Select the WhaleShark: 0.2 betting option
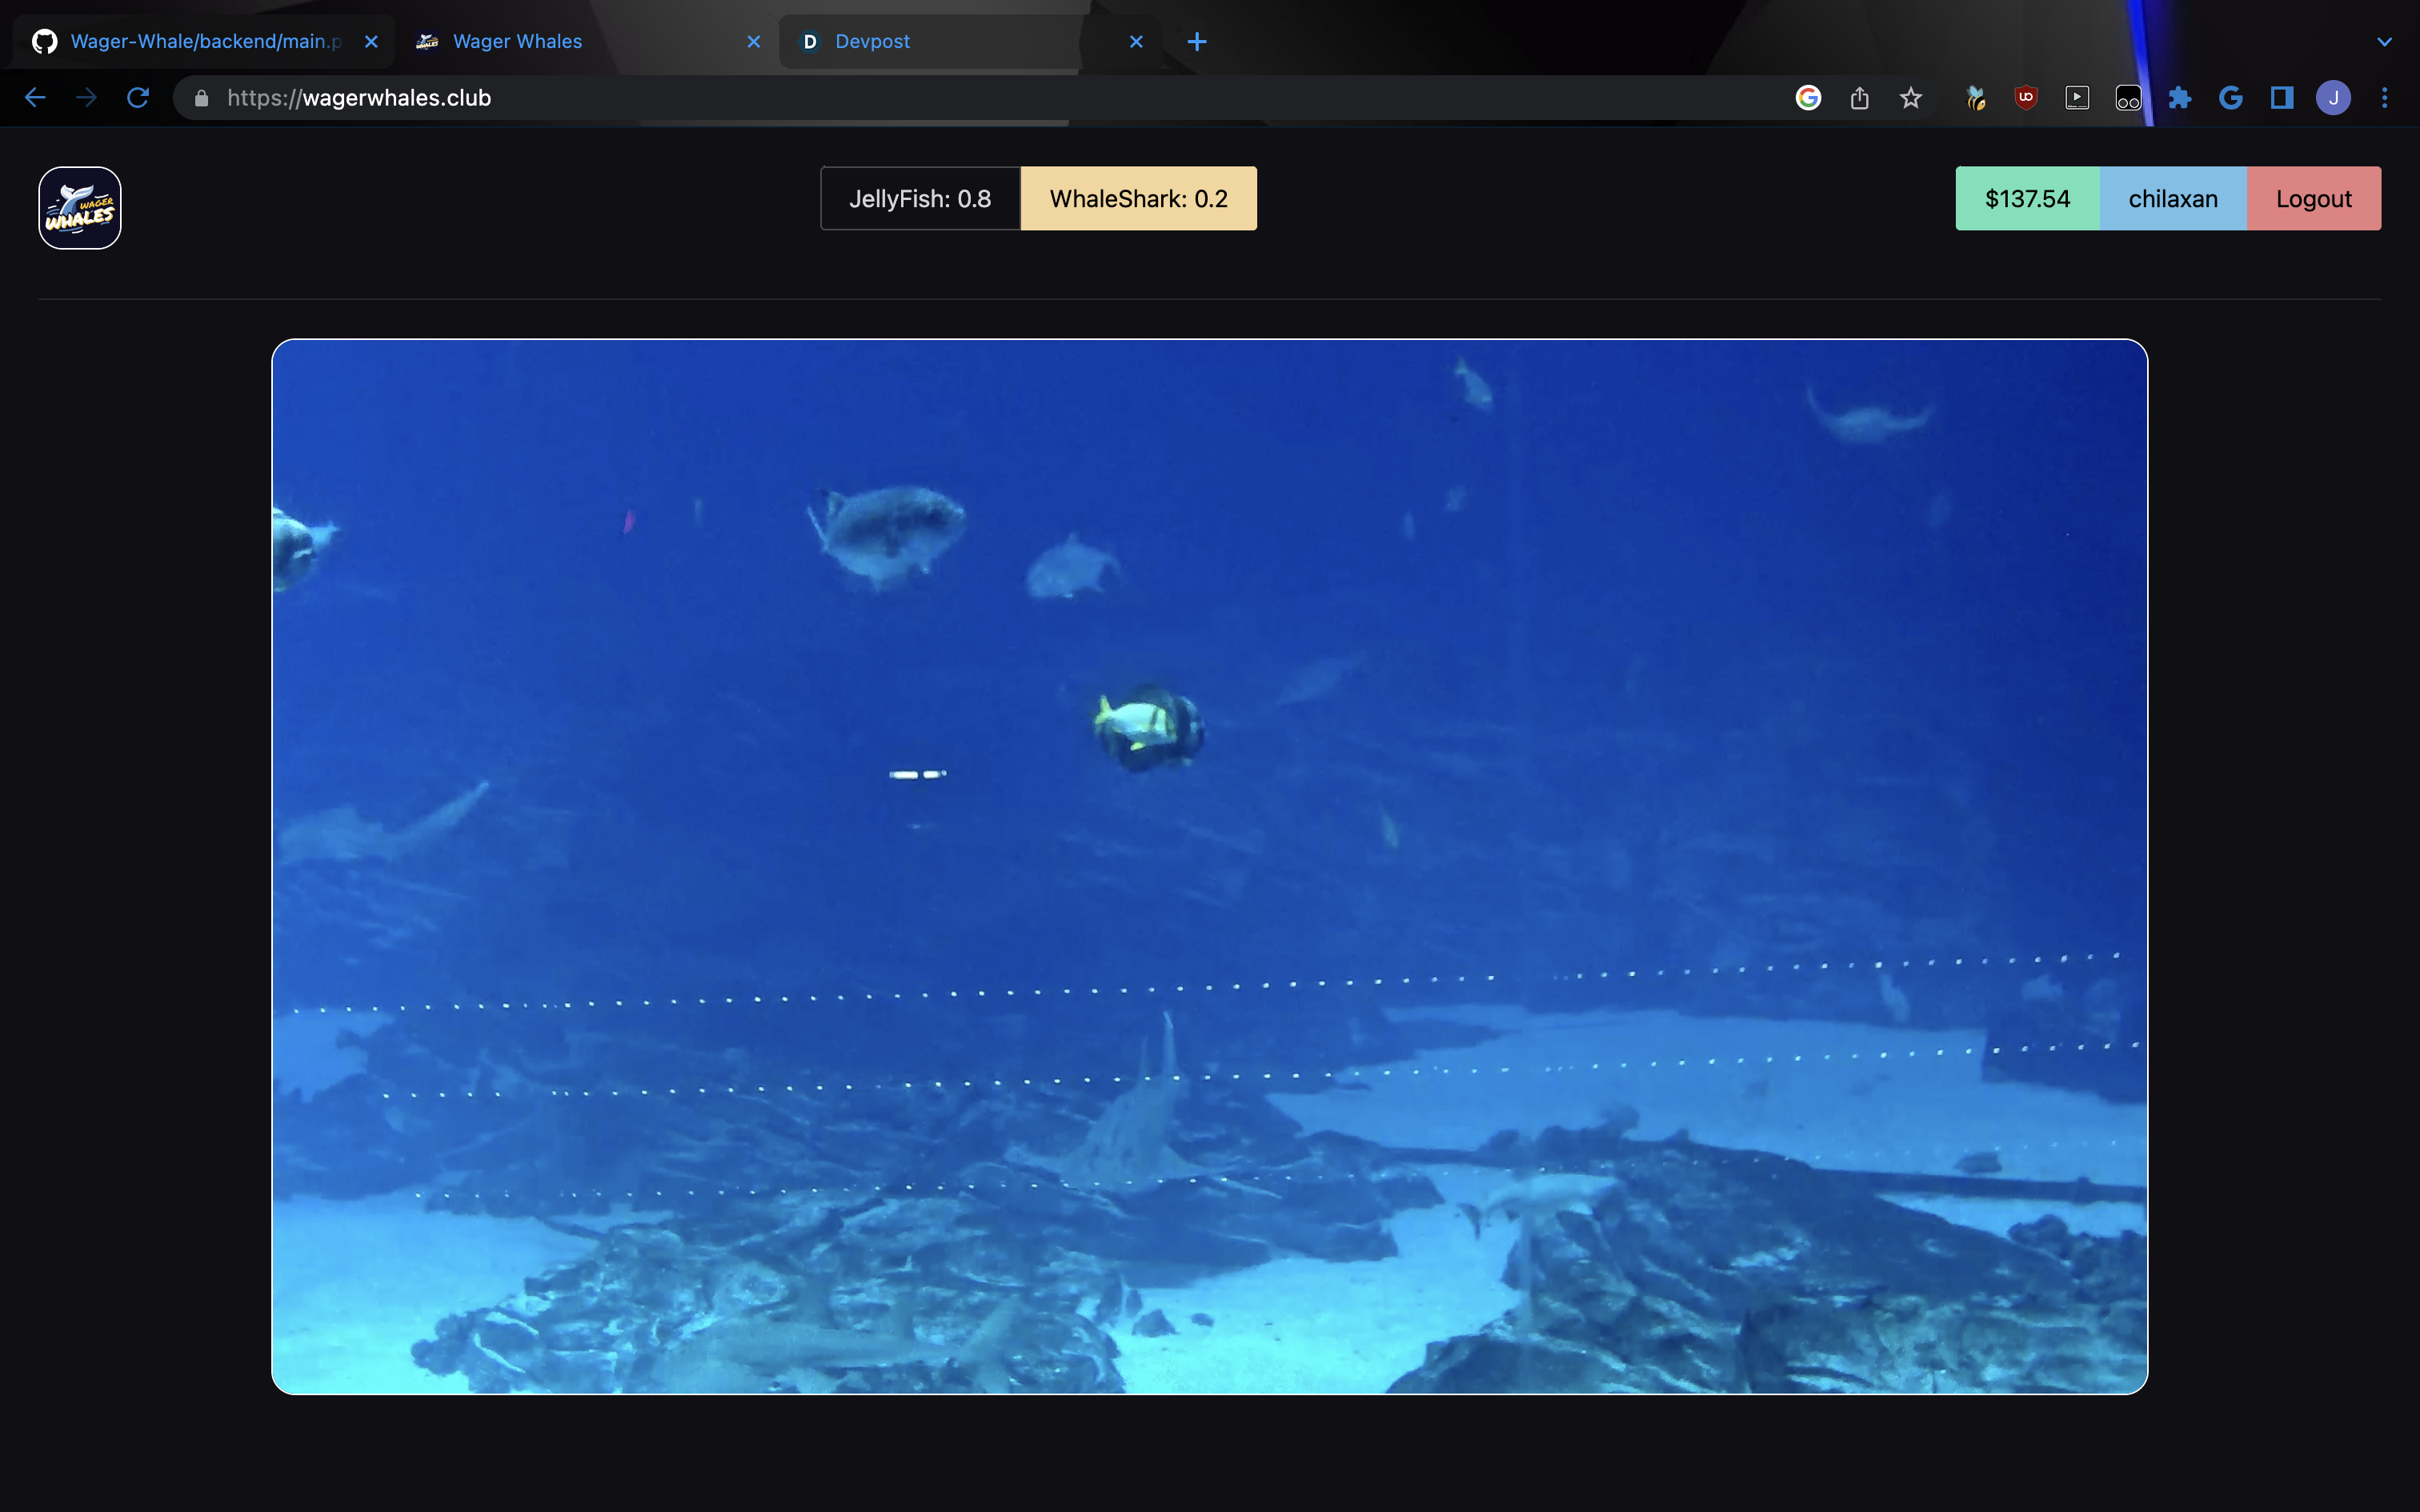The image size is (2420, 1512). pos(1138,199)
